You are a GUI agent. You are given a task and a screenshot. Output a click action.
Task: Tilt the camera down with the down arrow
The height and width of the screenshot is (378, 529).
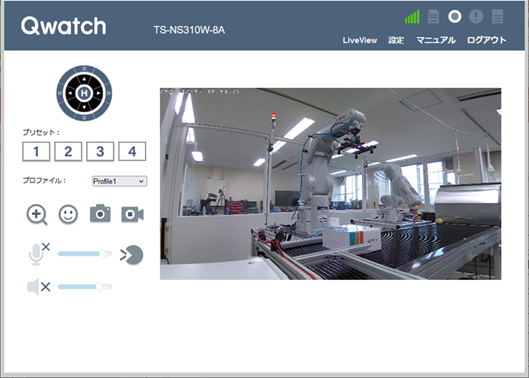point(84,107)
